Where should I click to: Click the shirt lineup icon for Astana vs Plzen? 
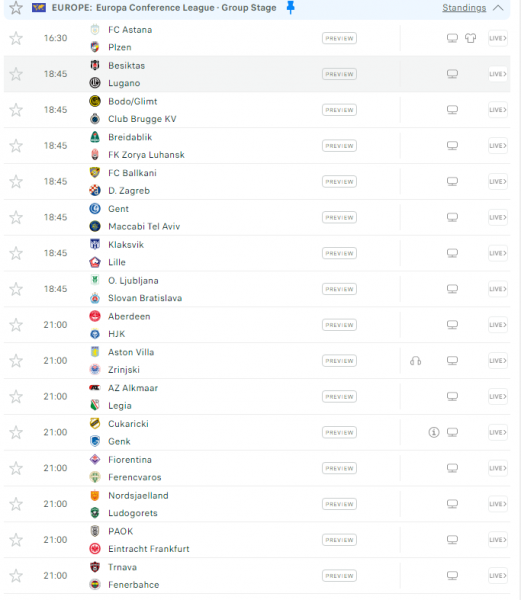(471, 38)
